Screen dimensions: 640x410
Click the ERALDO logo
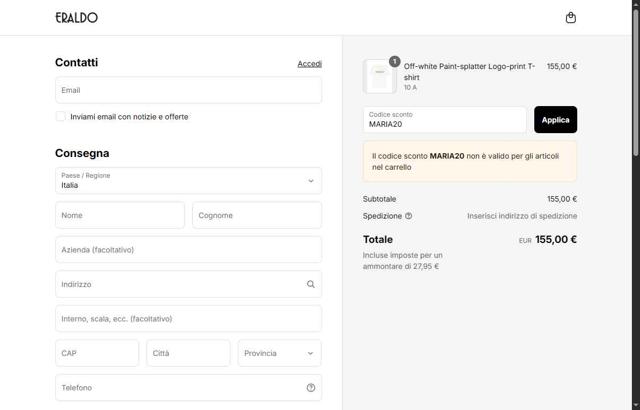(77, 18)
